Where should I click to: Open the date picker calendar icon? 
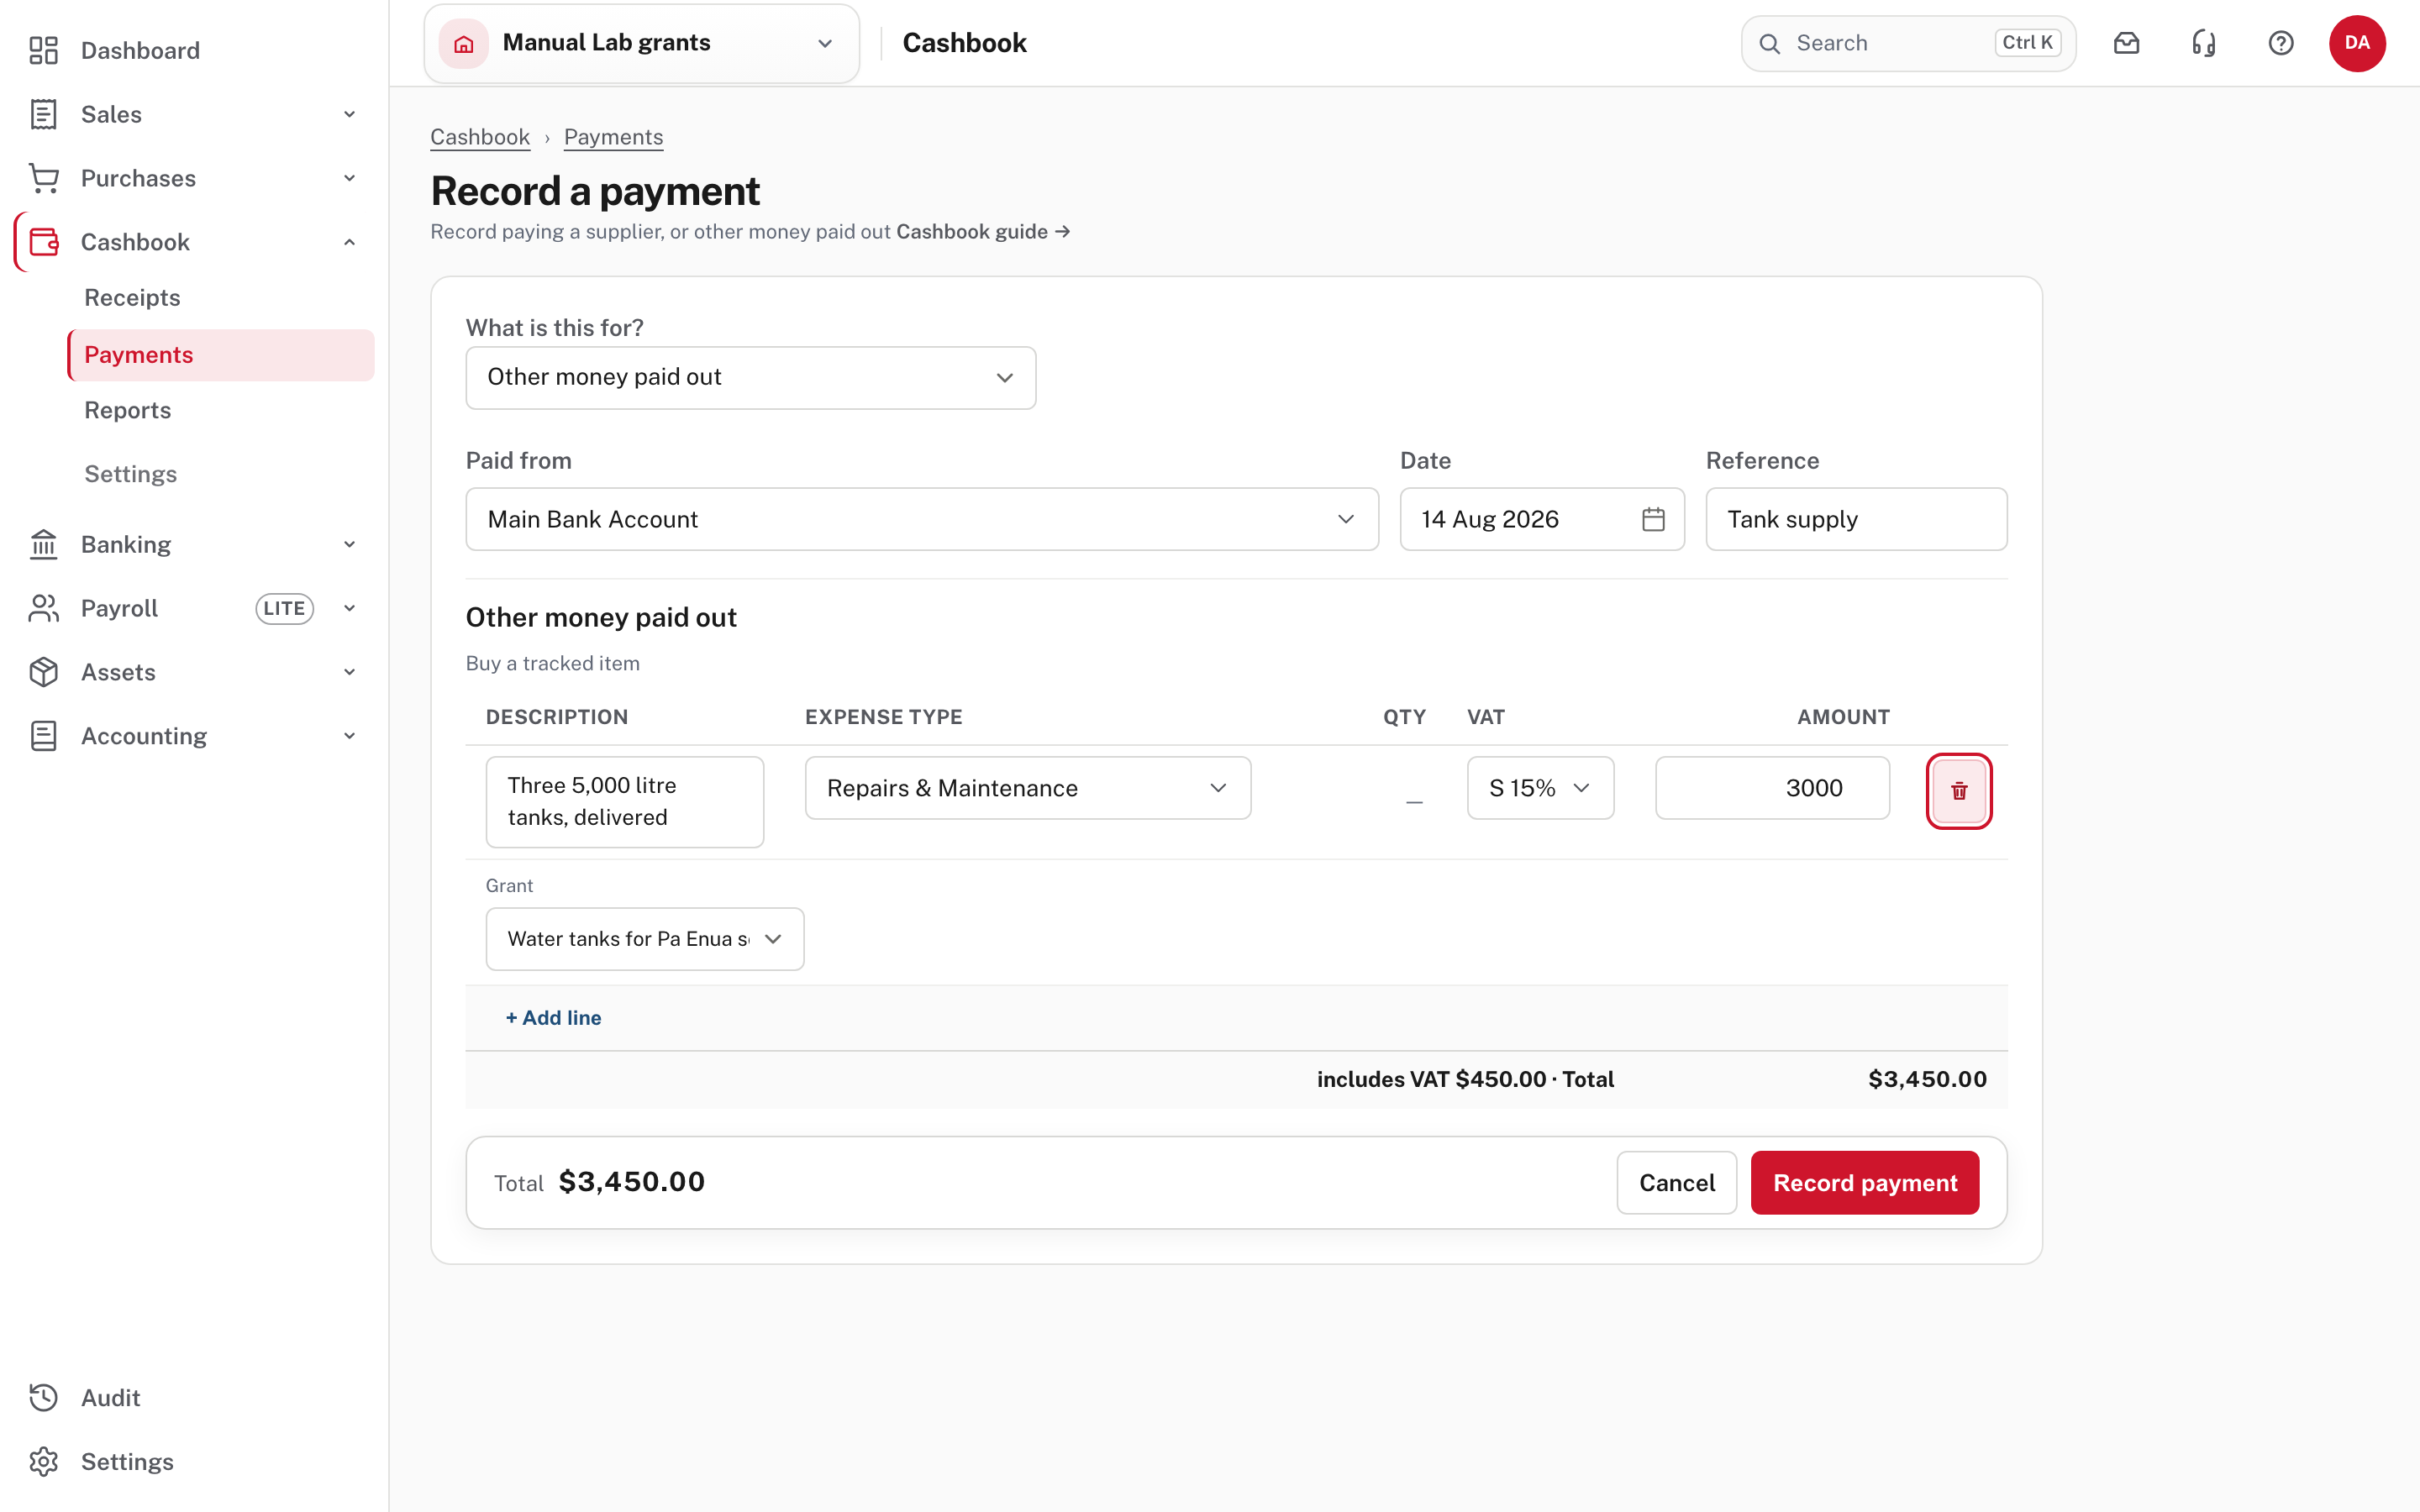[1653, 519]
